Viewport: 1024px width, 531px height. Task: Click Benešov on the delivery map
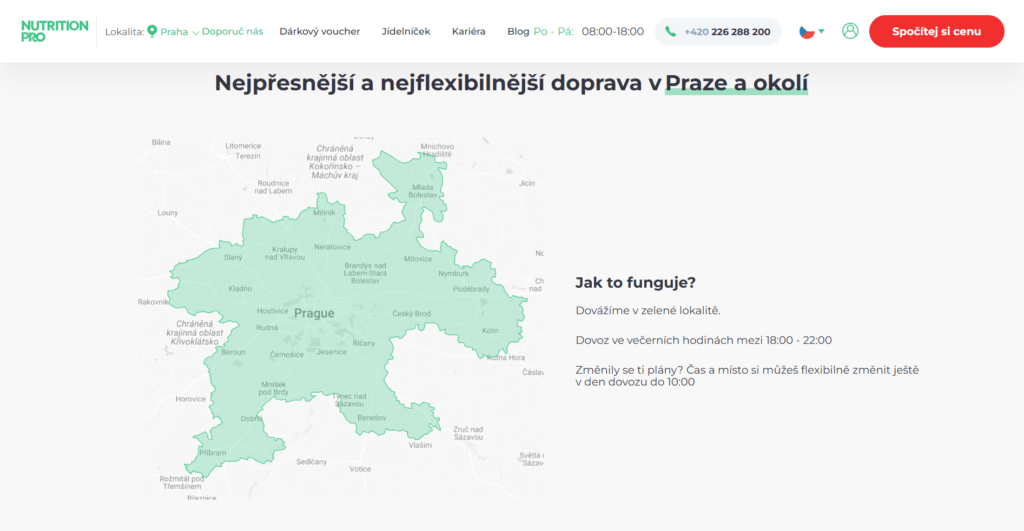[x=372, y=417]
